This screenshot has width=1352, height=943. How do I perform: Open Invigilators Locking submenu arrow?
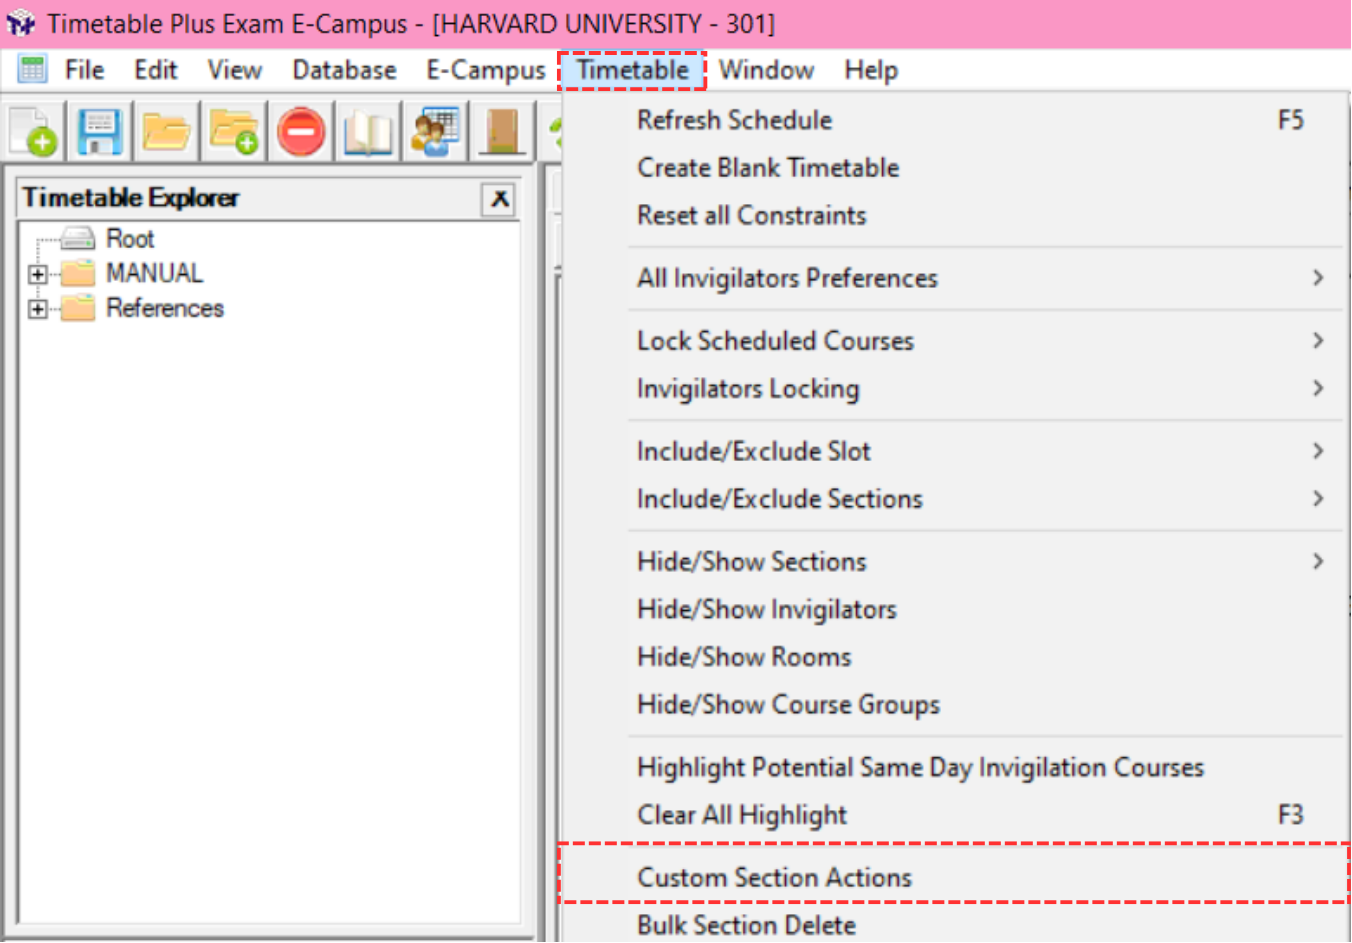click(x=1318, y=388)
